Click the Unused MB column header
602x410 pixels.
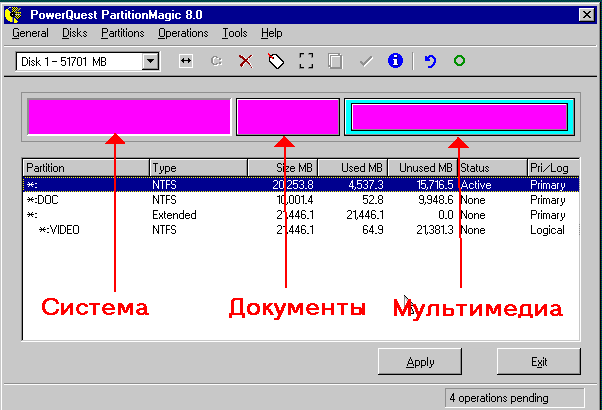click(x=423, y=168)
